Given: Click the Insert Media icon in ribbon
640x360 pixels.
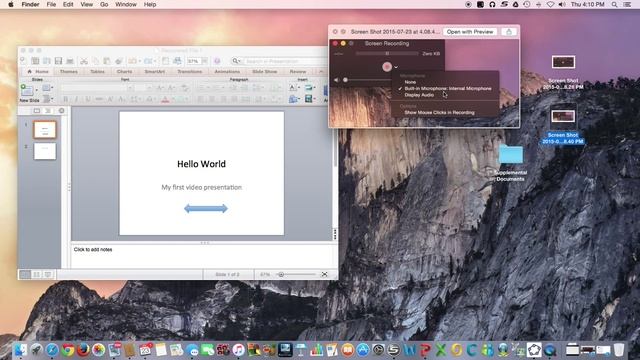Looking at the screenshot, I should click(x=308, y=99).
